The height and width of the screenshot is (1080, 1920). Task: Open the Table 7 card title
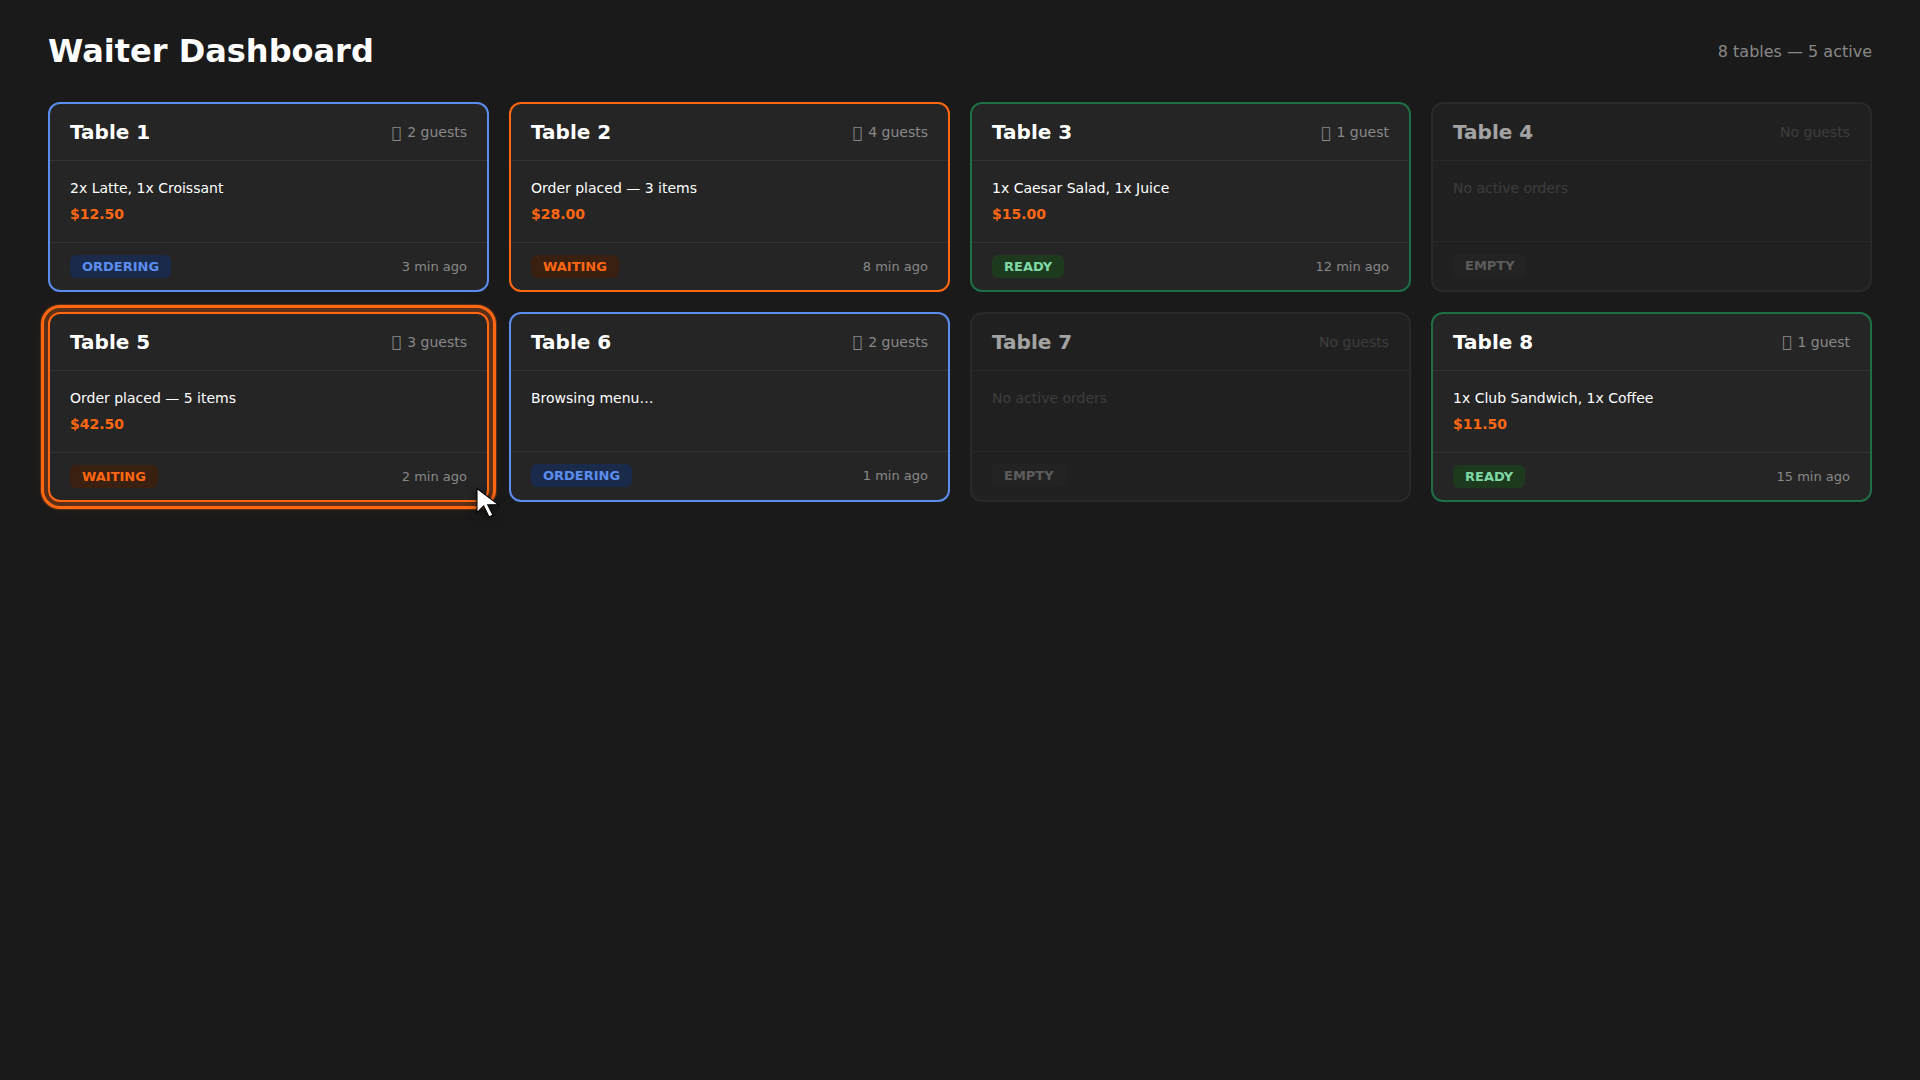click(x=1031, y=342)
